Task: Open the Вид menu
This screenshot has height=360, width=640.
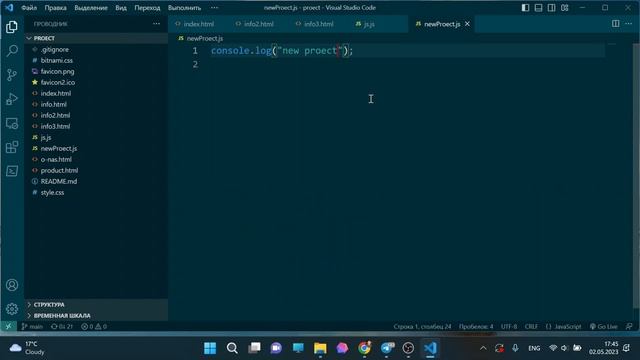Action: [x=121, y=8]
